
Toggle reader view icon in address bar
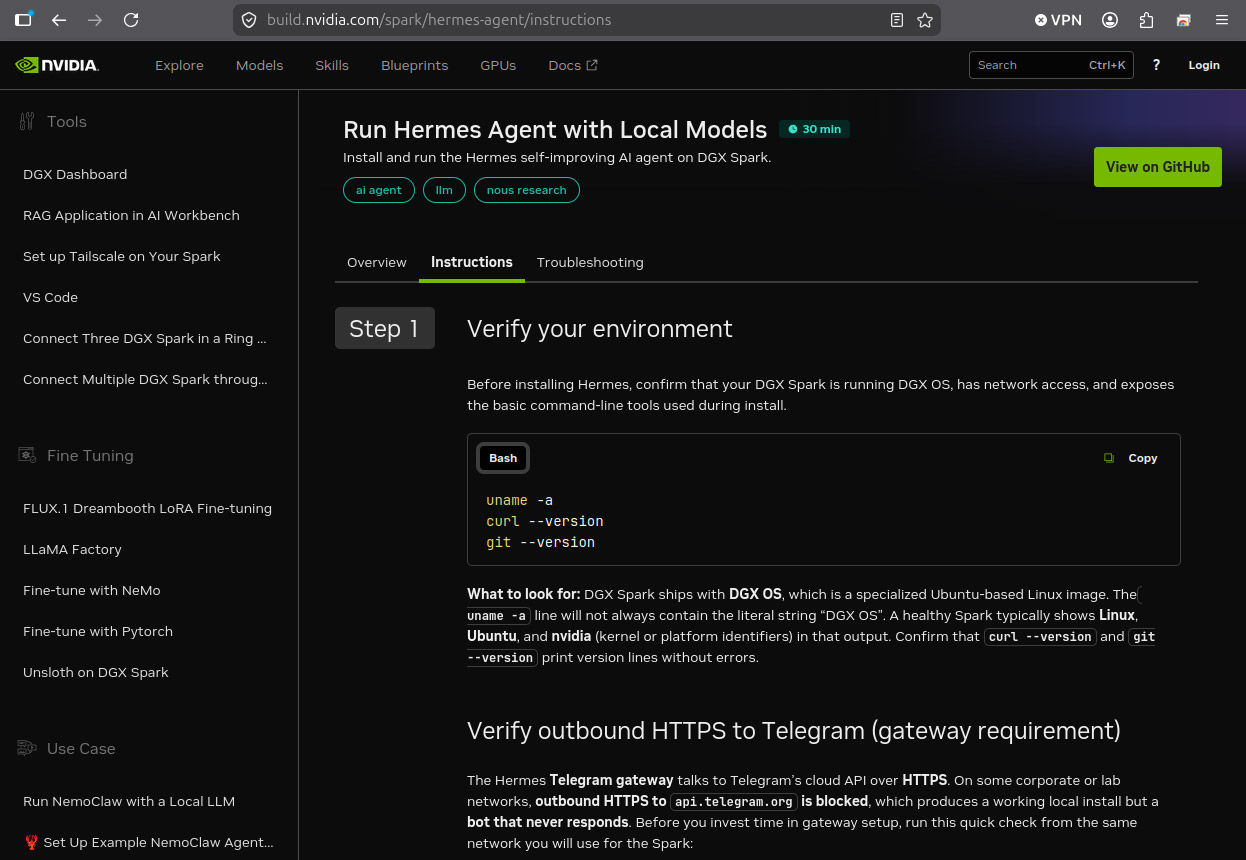click(x=897, y=20)
